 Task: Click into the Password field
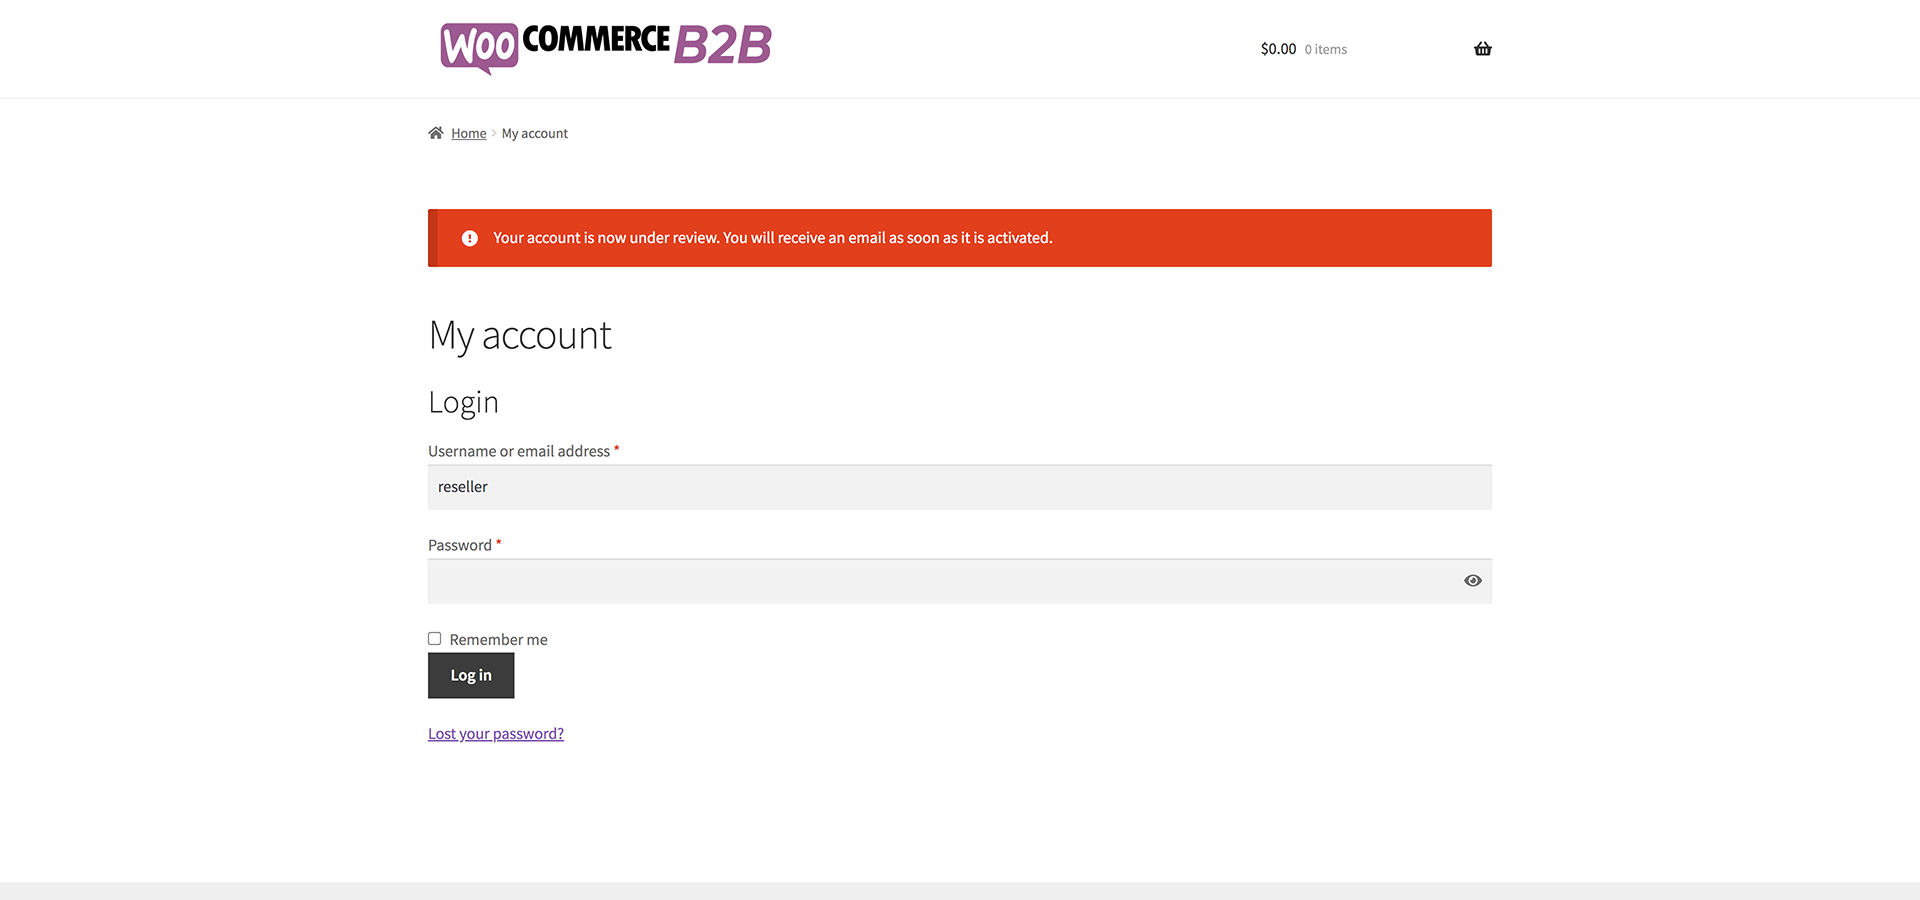(x=940, y=581)
